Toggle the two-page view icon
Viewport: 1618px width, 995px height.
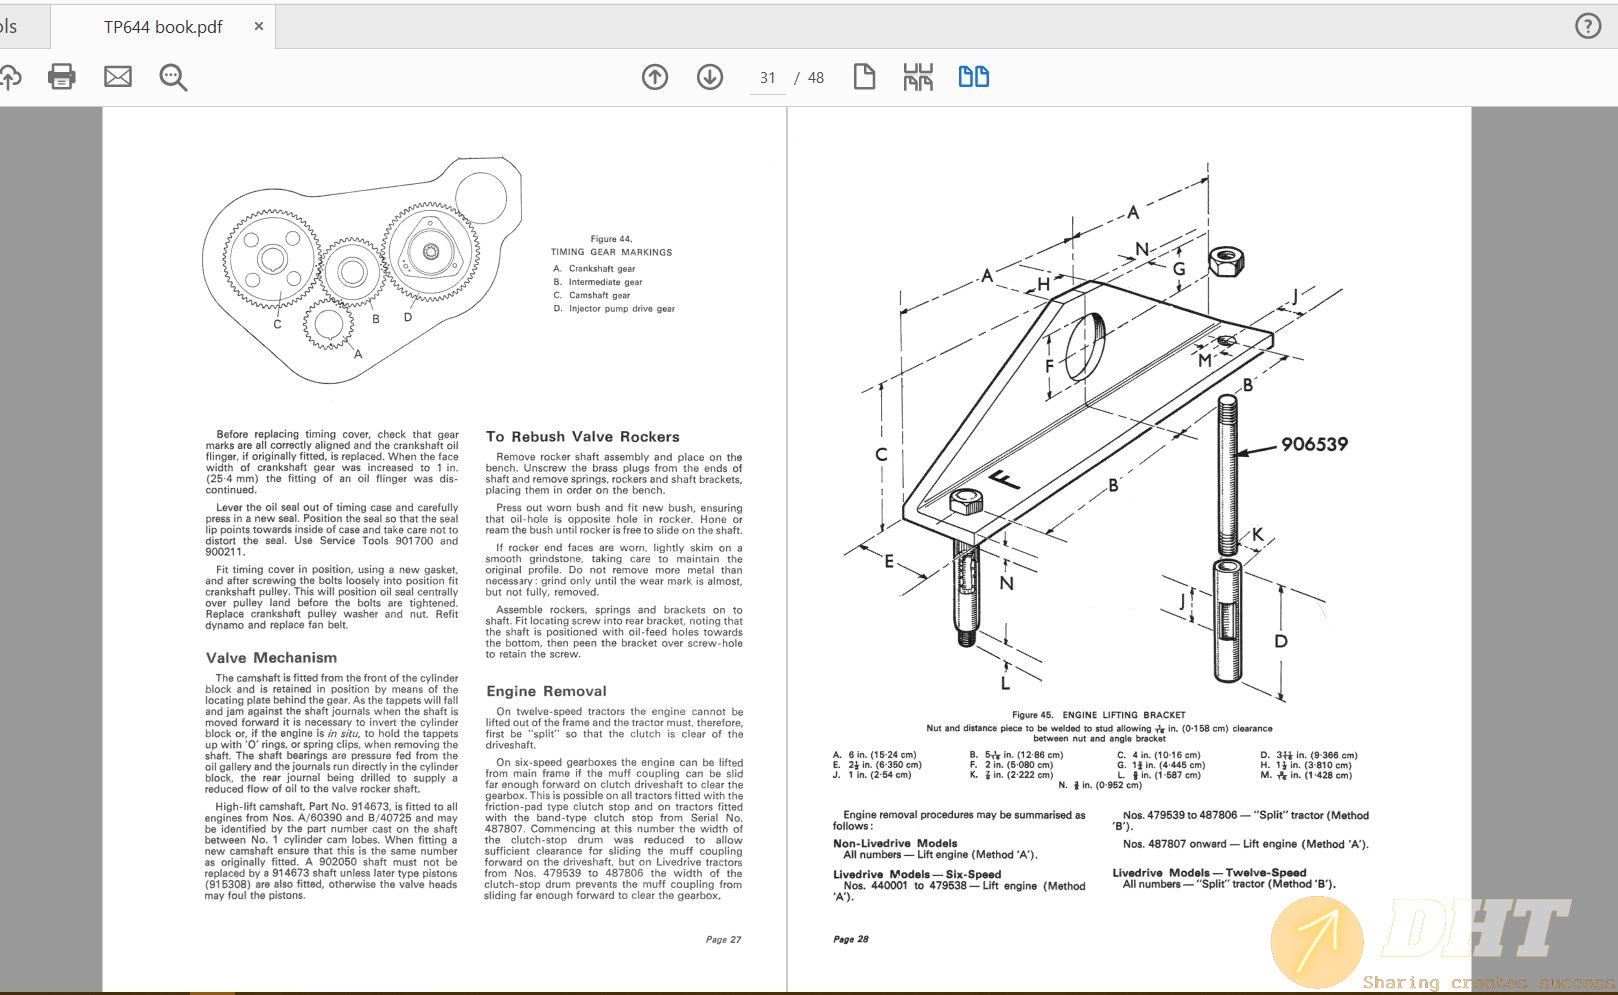[x=973, y=77]
